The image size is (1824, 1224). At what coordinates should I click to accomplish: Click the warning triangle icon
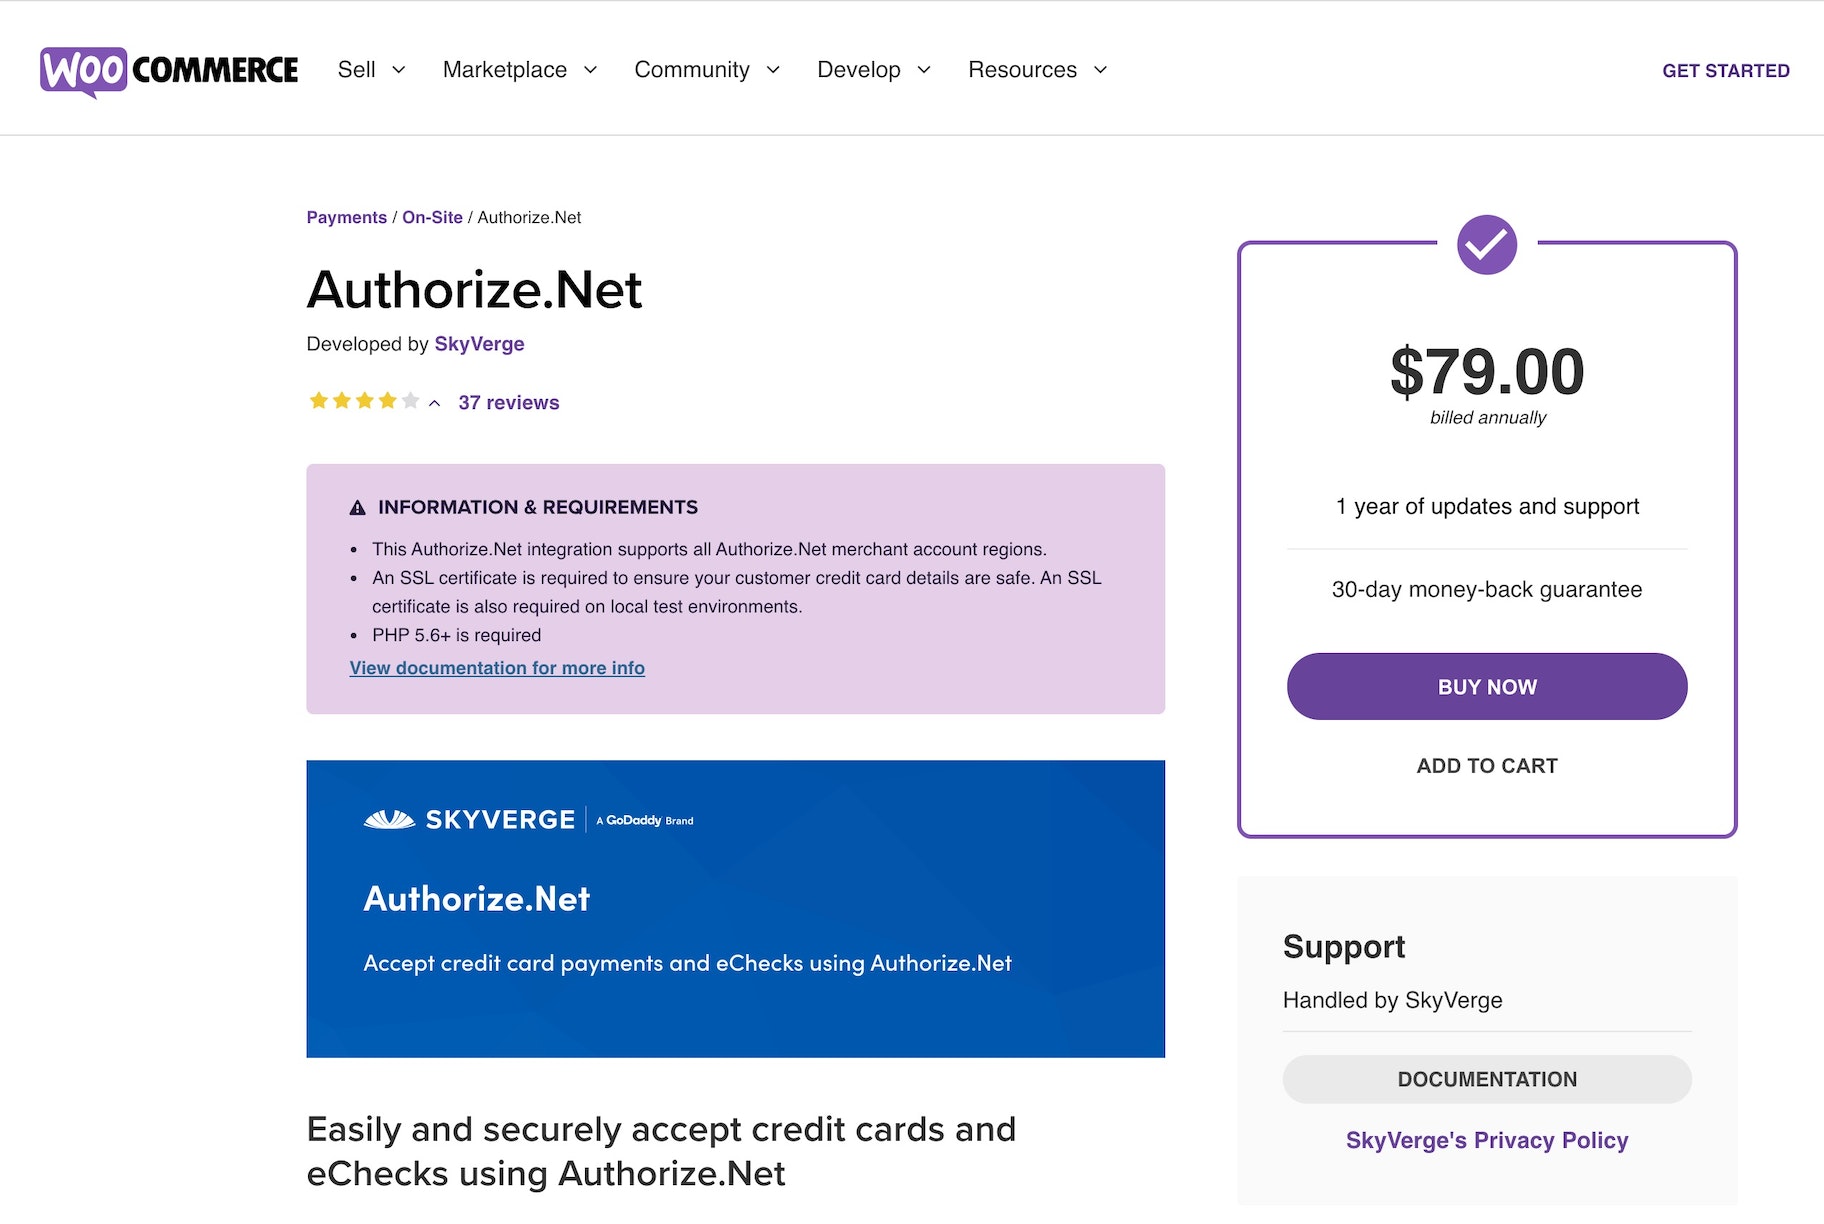[357, 508]
